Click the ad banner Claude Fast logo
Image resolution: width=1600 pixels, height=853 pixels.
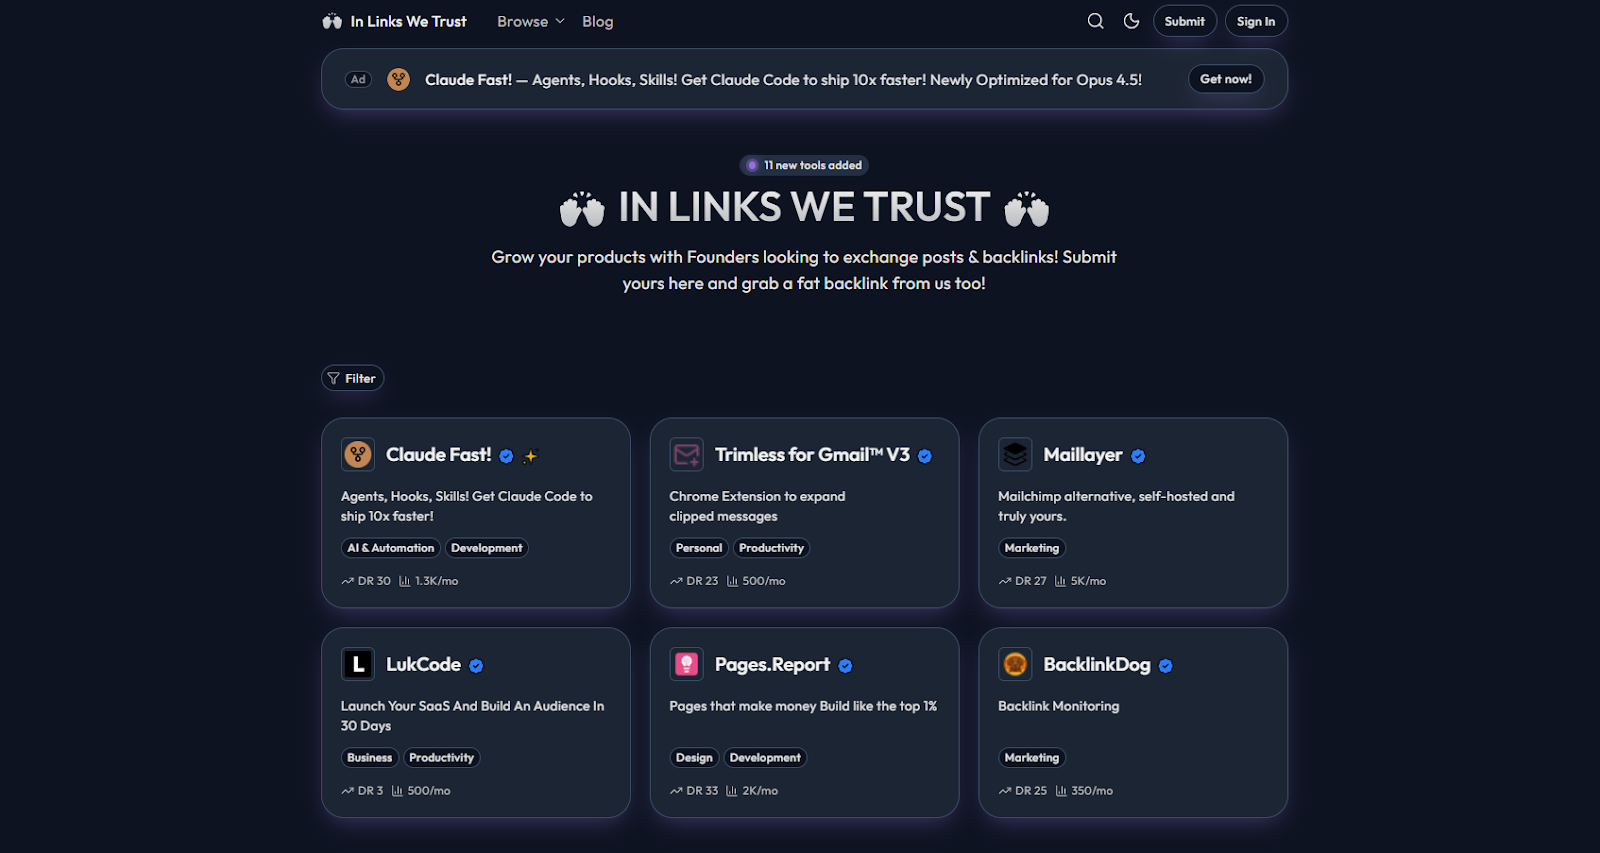point(398,79)
